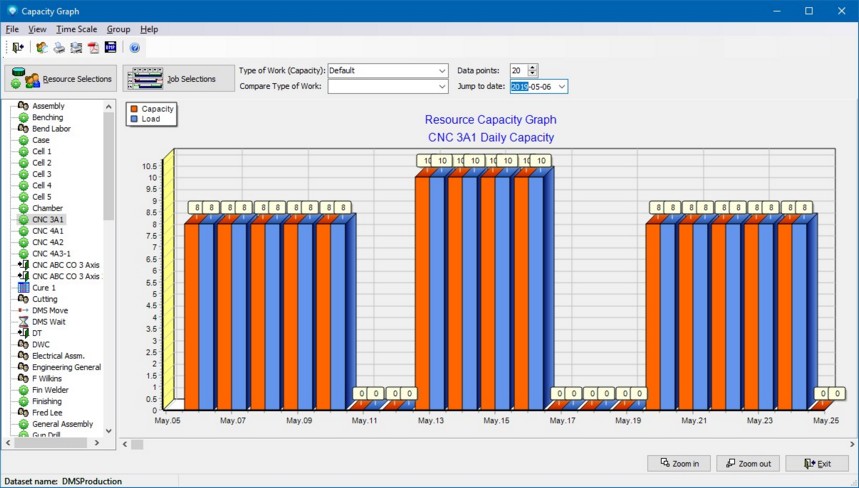Image resolution: width=859 pixels, height=488 pixels.
Task: Click the save as BMP icon
Action: pos(110,48)
